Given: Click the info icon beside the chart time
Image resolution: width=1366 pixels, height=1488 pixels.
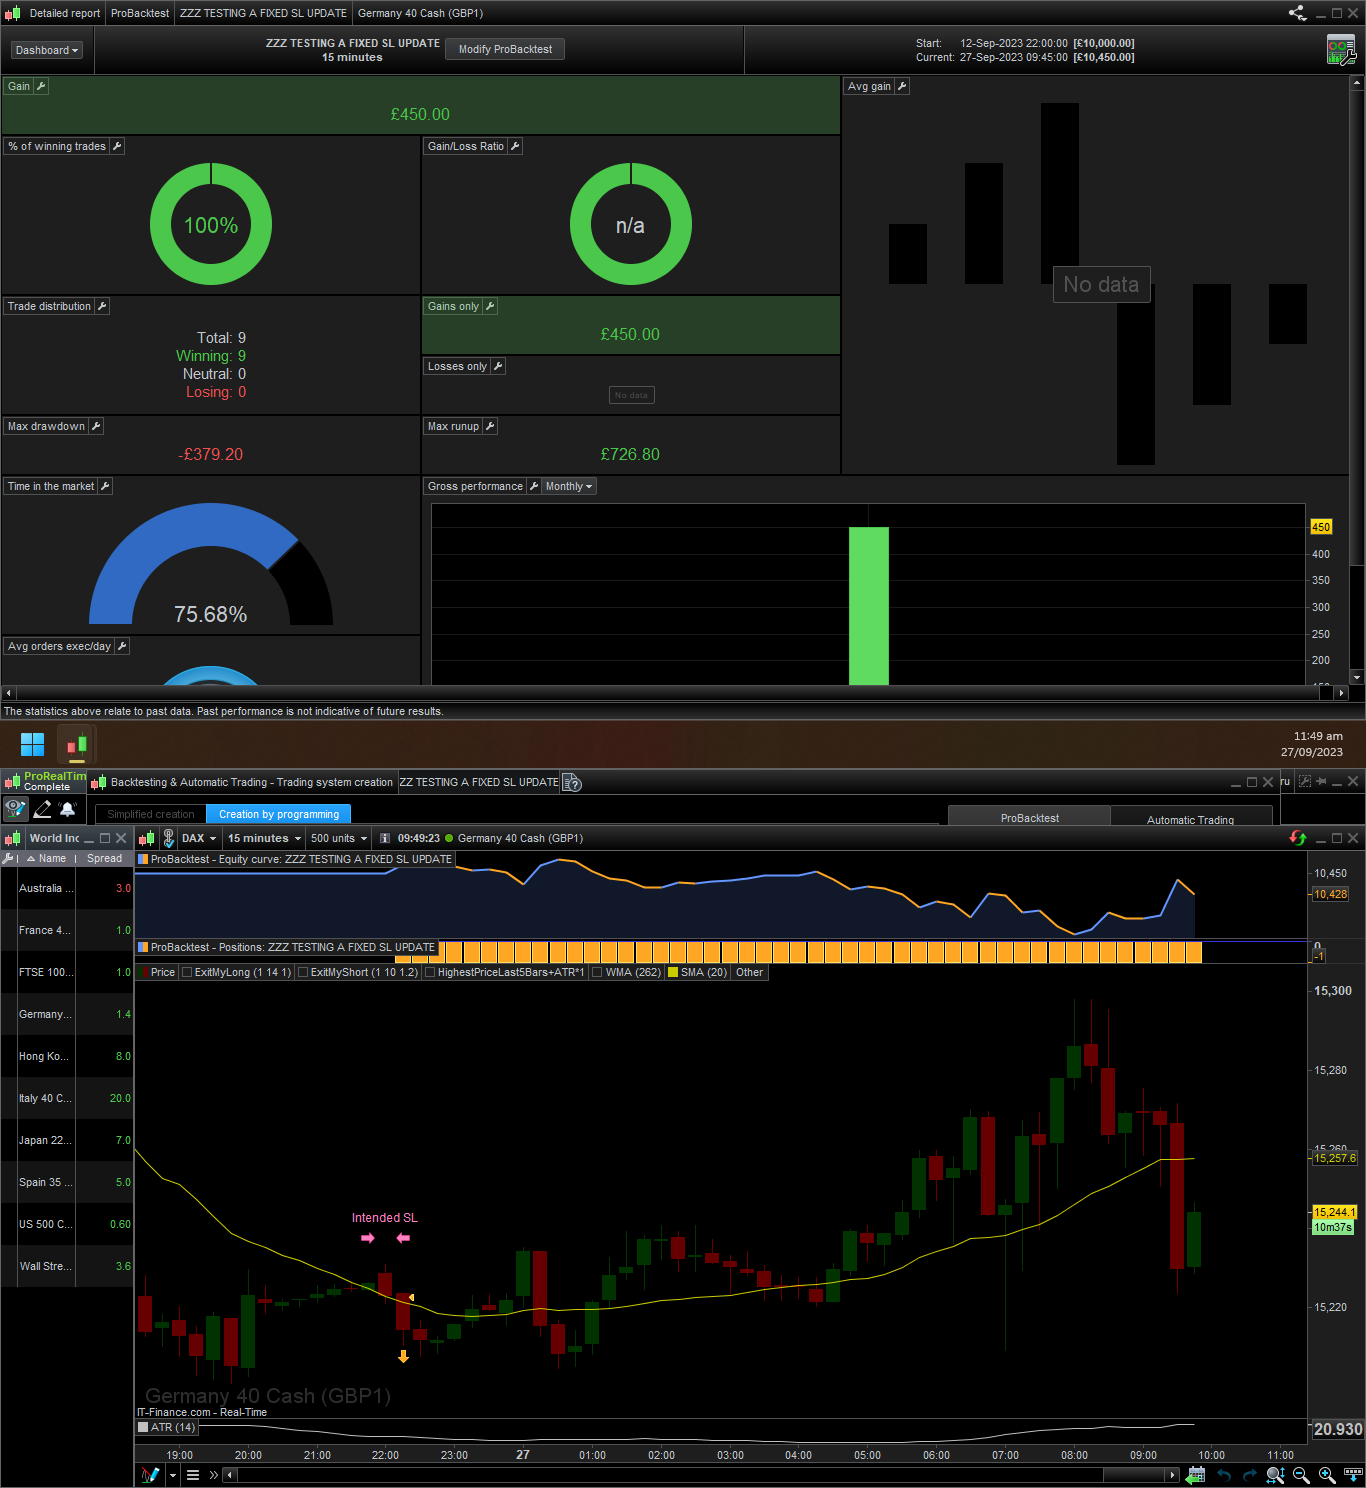Looking at the screenshot, I should point(385,839).
